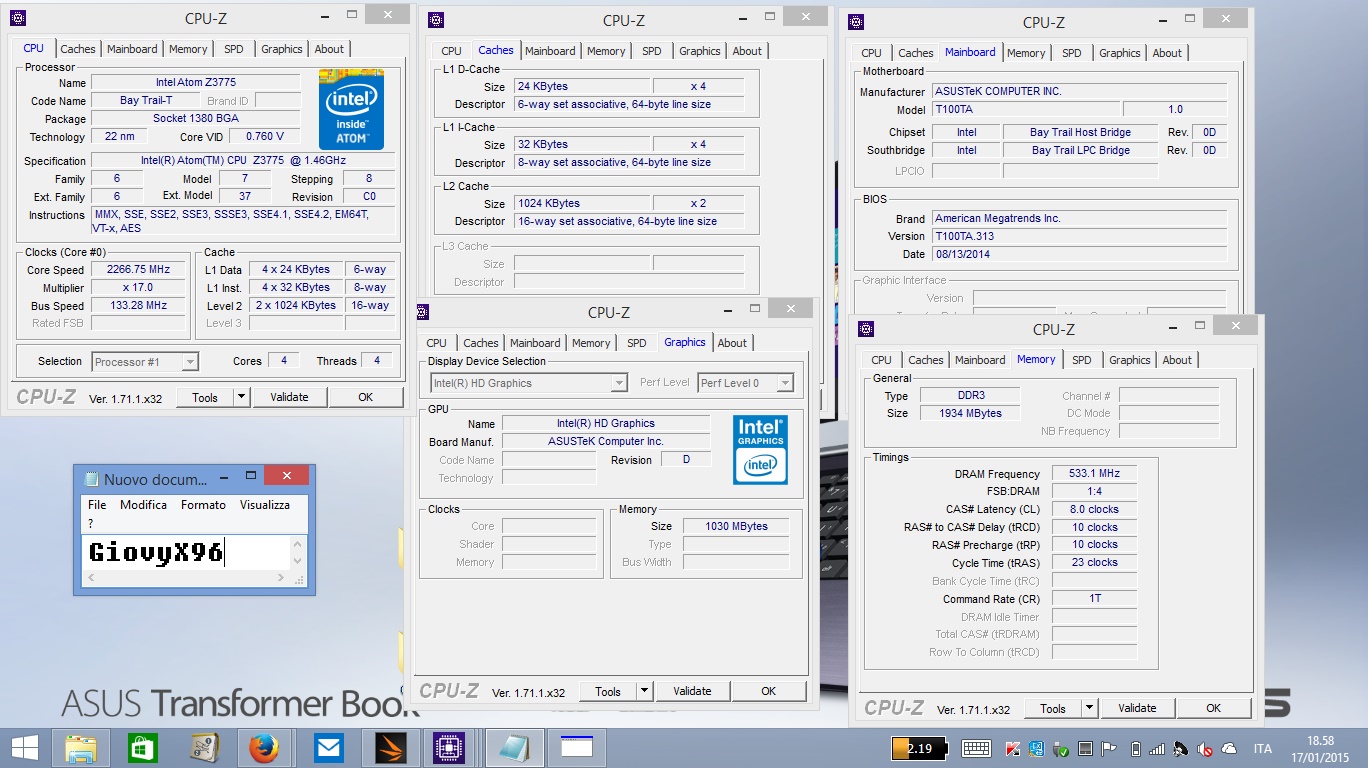Click the Intel Graphics logo in Graphics window
Image resolution: width=1368 pixels, height=768 pixels.
point(760,449)
